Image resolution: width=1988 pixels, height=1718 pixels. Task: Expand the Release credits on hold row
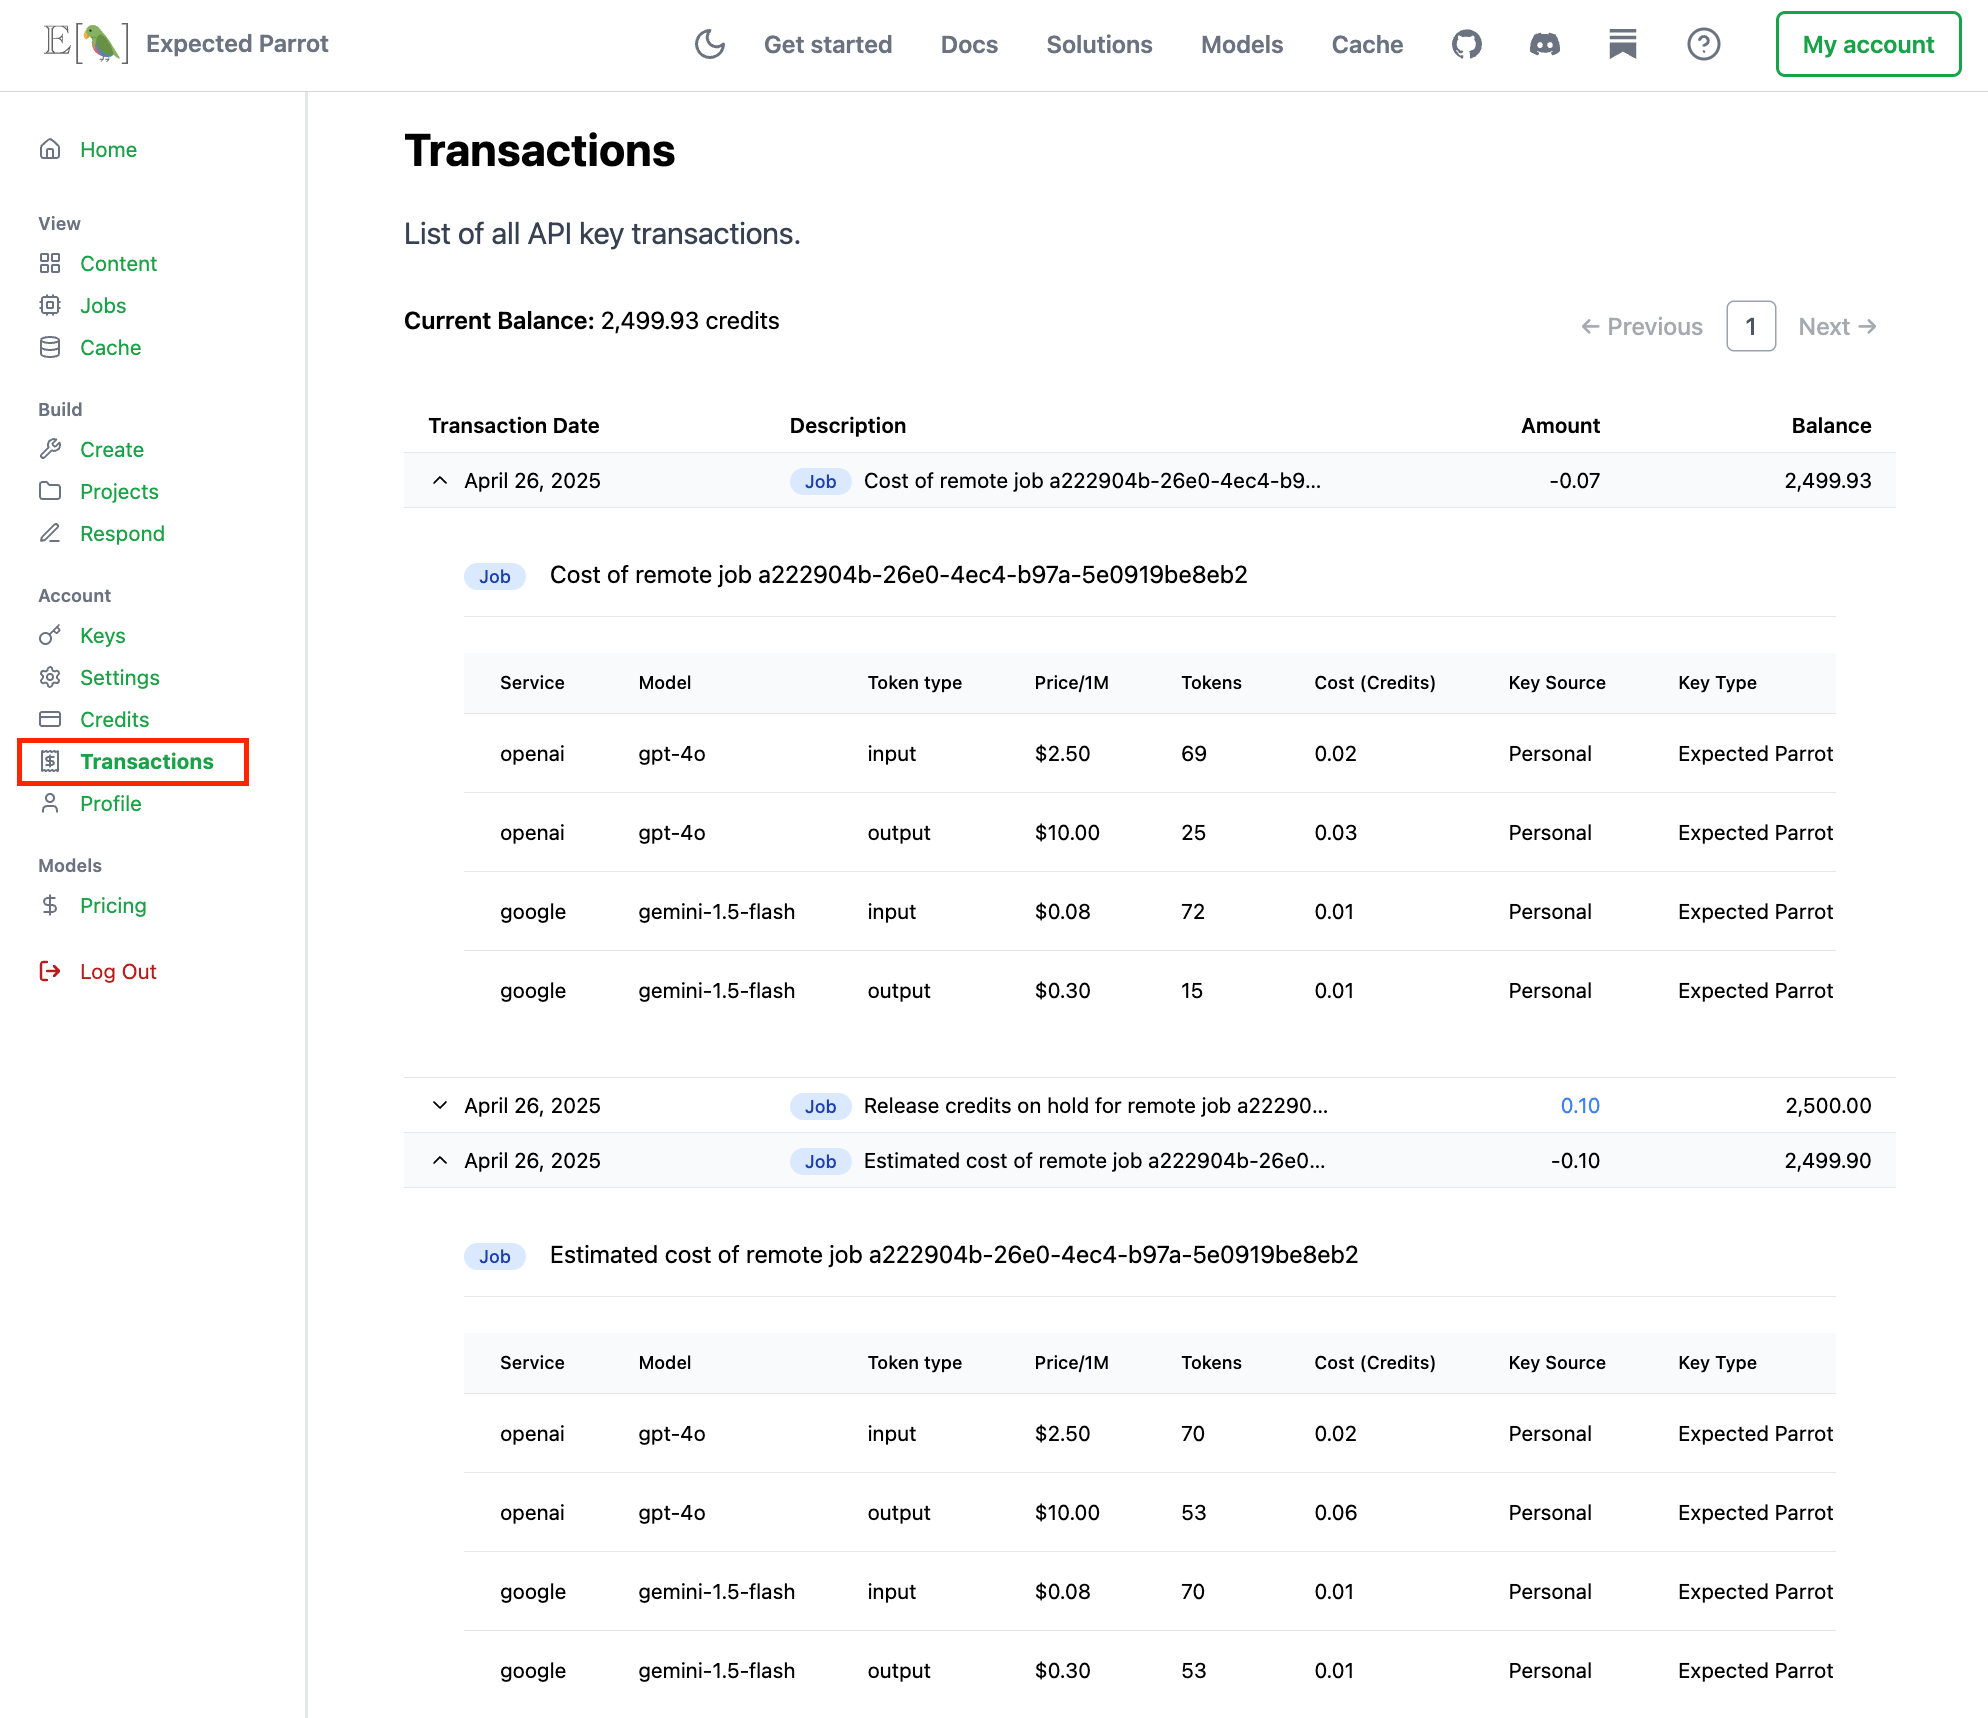[440, 1106]
